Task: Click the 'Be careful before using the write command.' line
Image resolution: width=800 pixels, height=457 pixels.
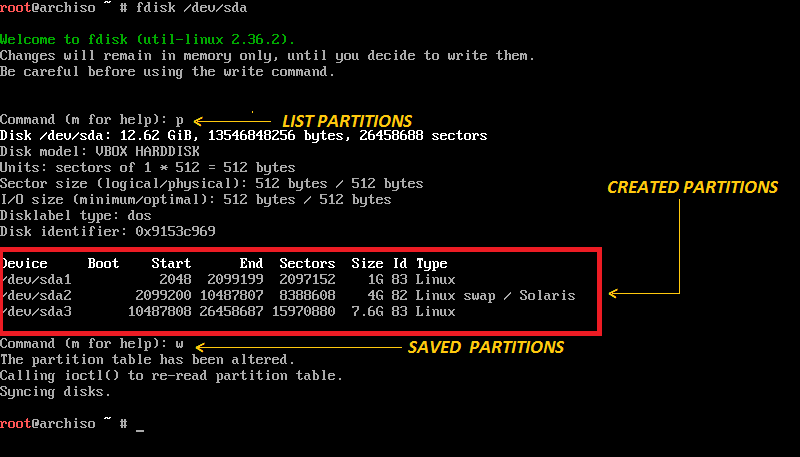Action: click(167, 71)
